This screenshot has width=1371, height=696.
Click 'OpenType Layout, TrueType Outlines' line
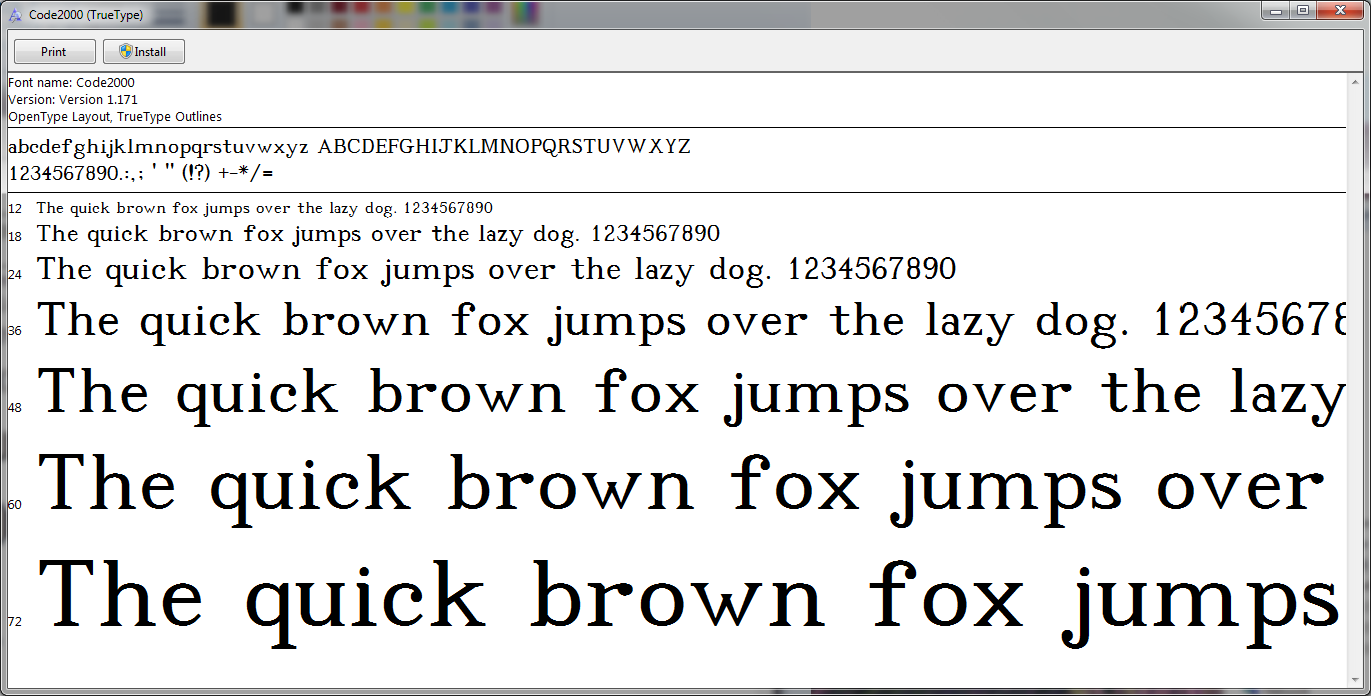(x=115, y=117)
